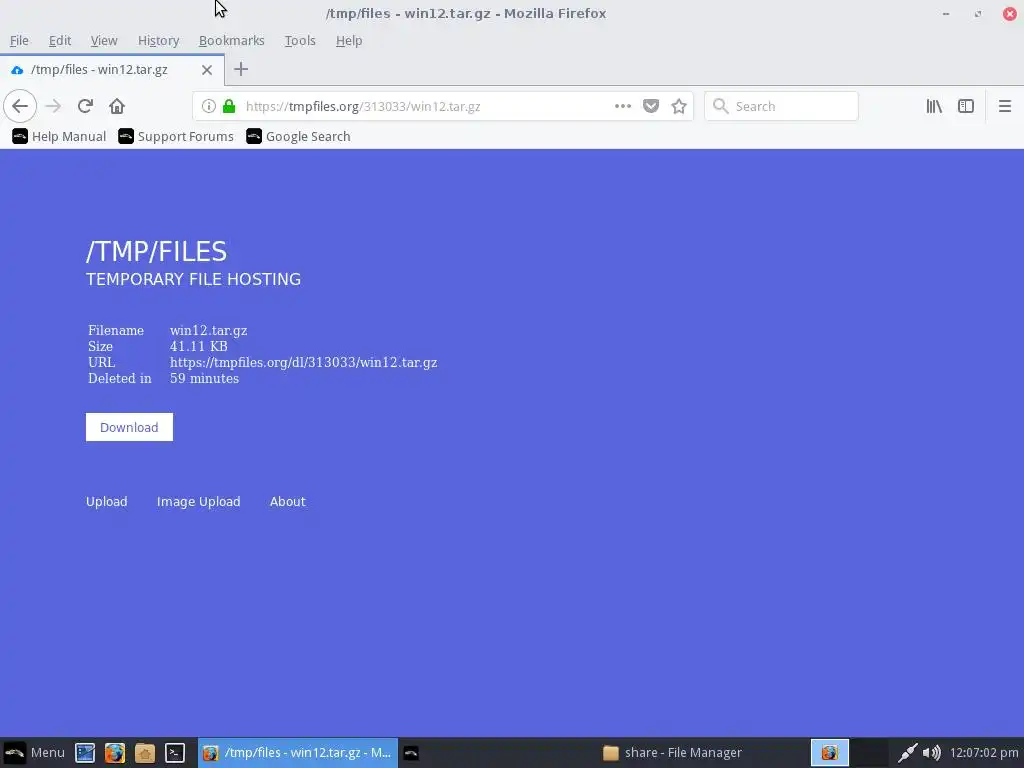Toggle the sidebar view icon
This screenshot has height=768, width=1024.
pos(966,106)
